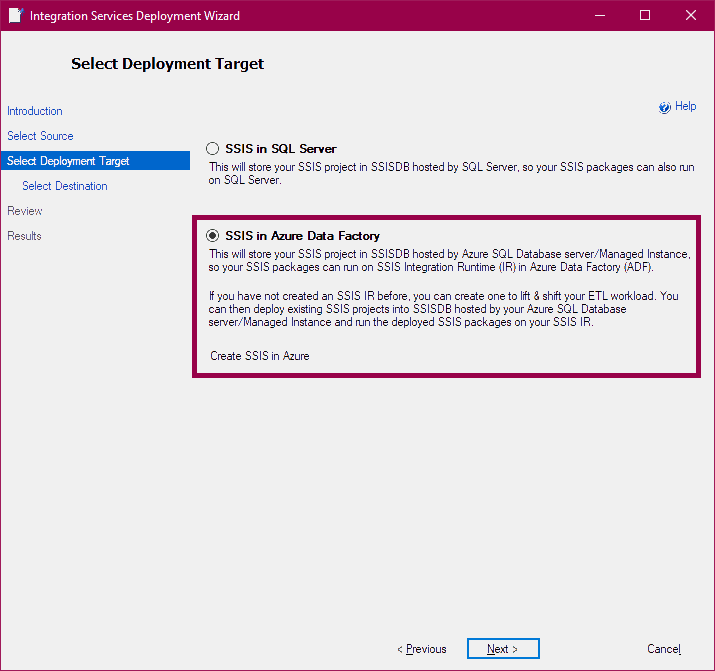The height and width of the screenshot is (671, 715).
Task: Click the blue Help question mark icon
Action: point(665,107)
